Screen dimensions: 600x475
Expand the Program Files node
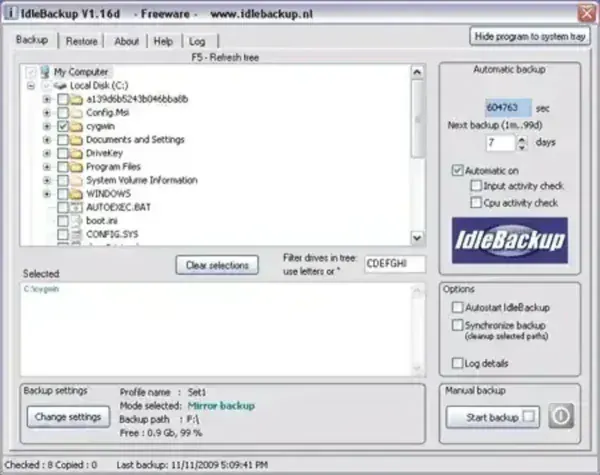tap(47, 167)
